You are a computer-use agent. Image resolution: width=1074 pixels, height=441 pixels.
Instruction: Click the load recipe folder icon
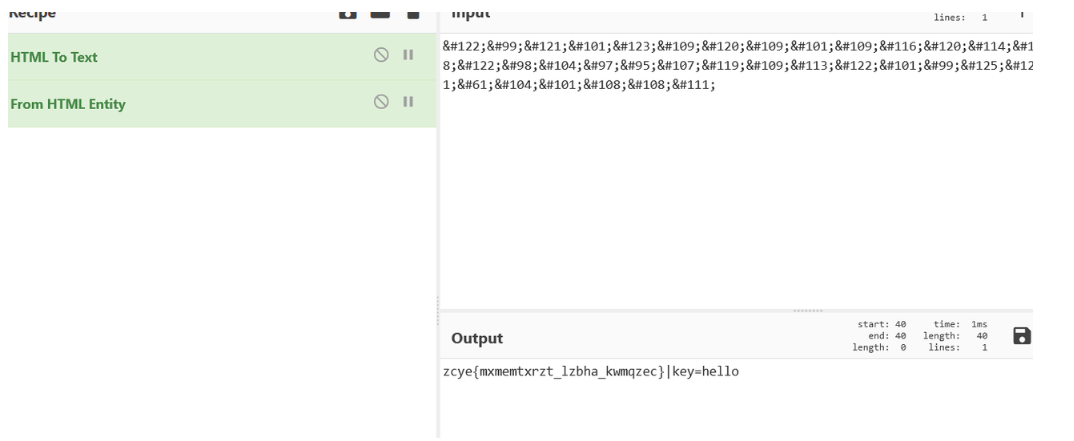380,14
